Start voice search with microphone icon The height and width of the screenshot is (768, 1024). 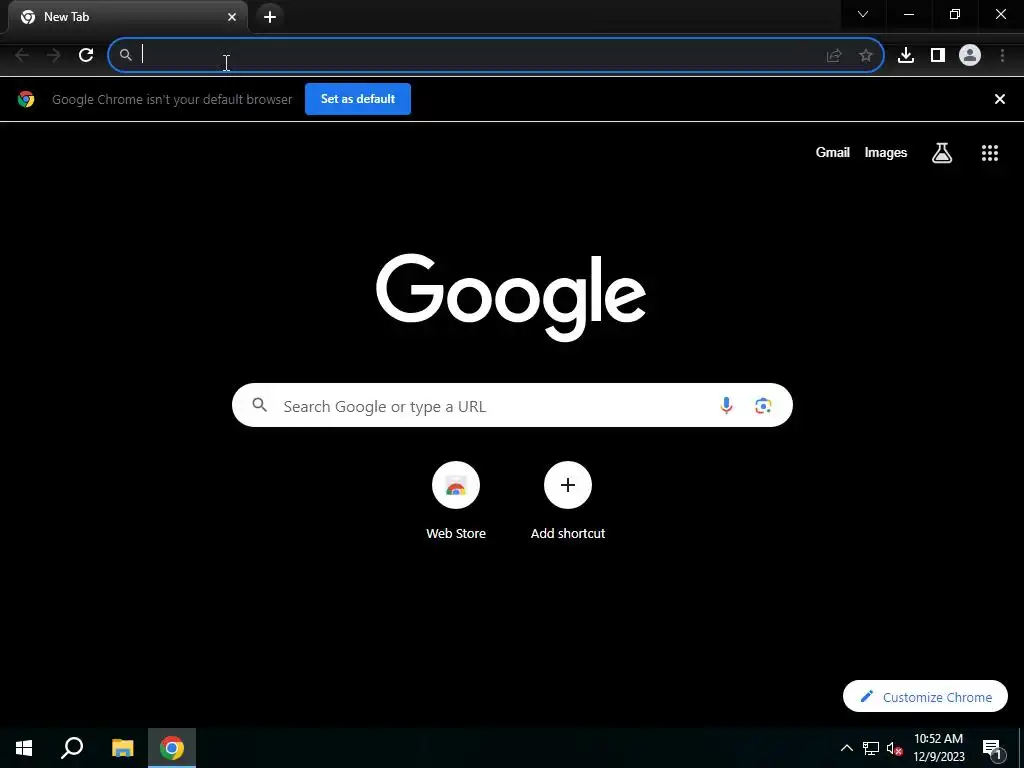click(726, 406)
